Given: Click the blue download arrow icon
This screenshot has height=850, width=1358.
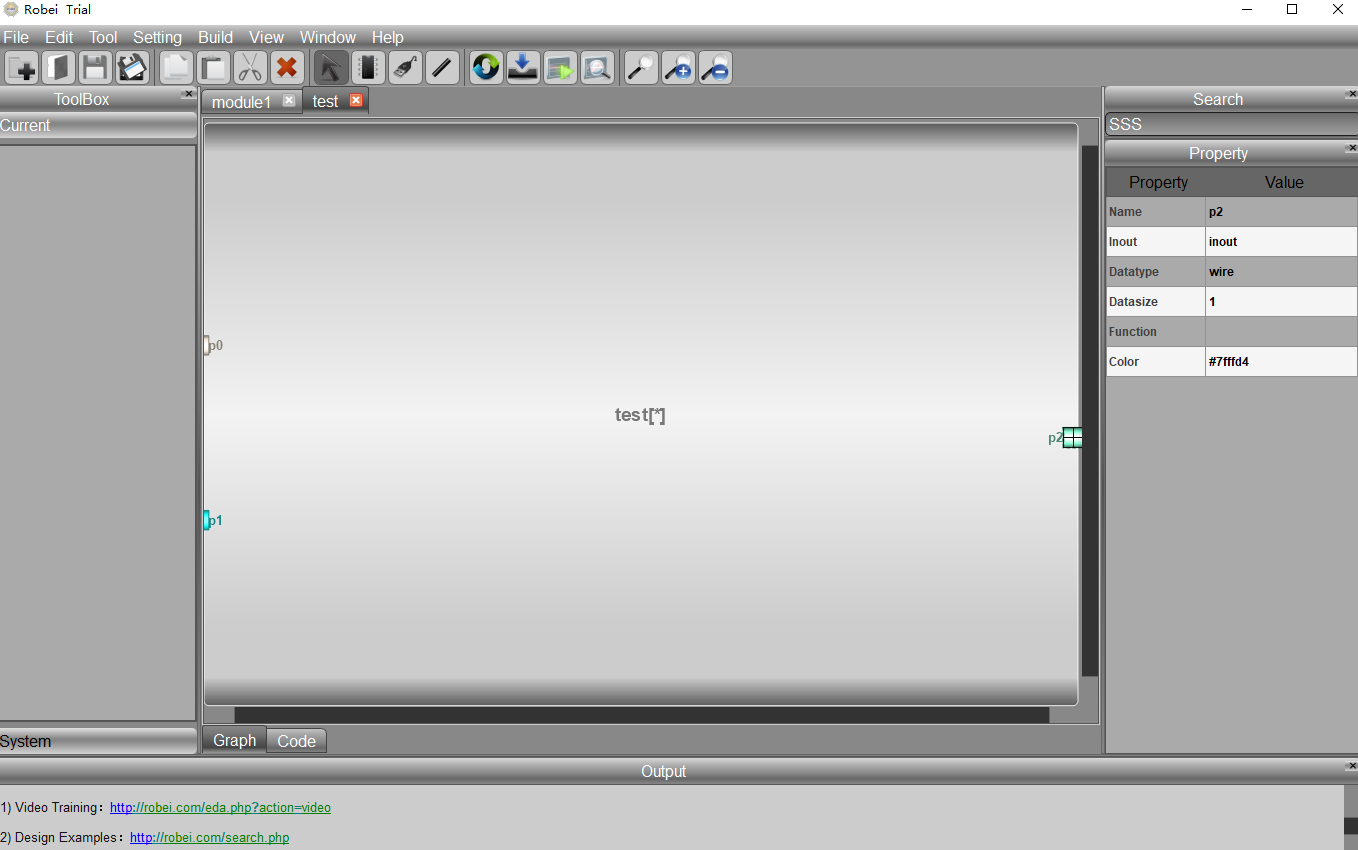Looking at the screenshot, I should (523, 68).
